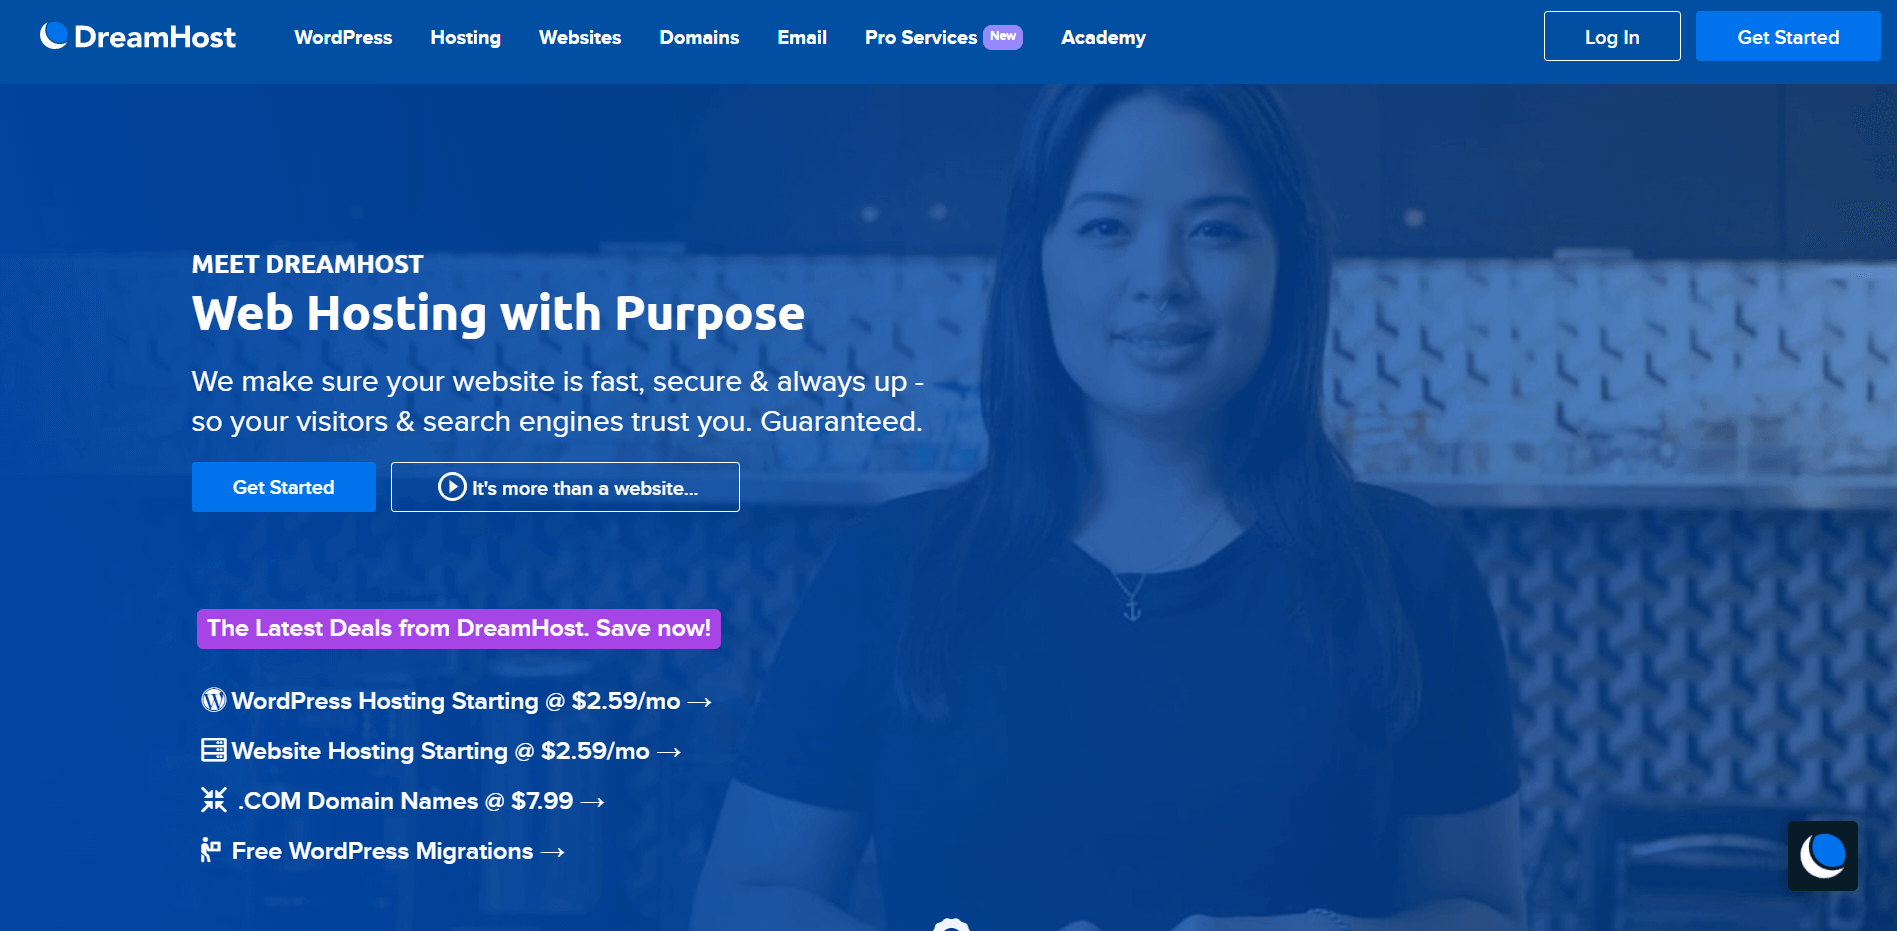The image size is (1897, 931).
Task: Click the play circle icon in video button
Action: click(x=452, y=487)
